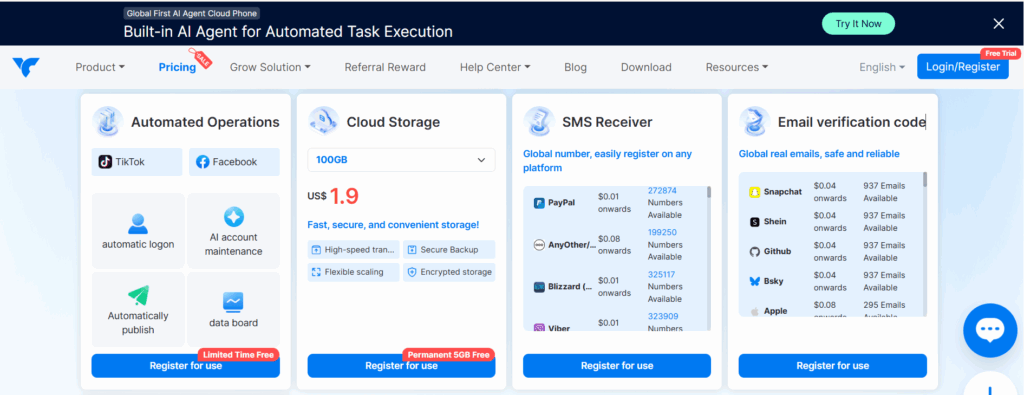The image size is (1024, 395).
Task: Click the AnyOther service icon
Action: tap(539, 245)
